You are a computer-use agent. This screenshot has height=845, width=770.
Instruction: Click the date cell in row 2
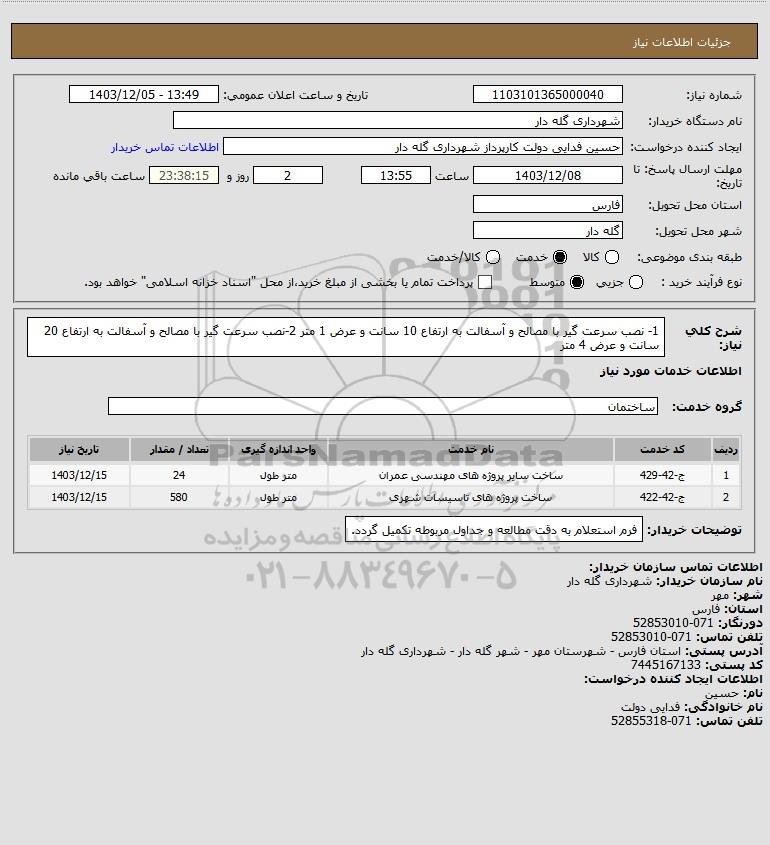(x=79, y=497)
